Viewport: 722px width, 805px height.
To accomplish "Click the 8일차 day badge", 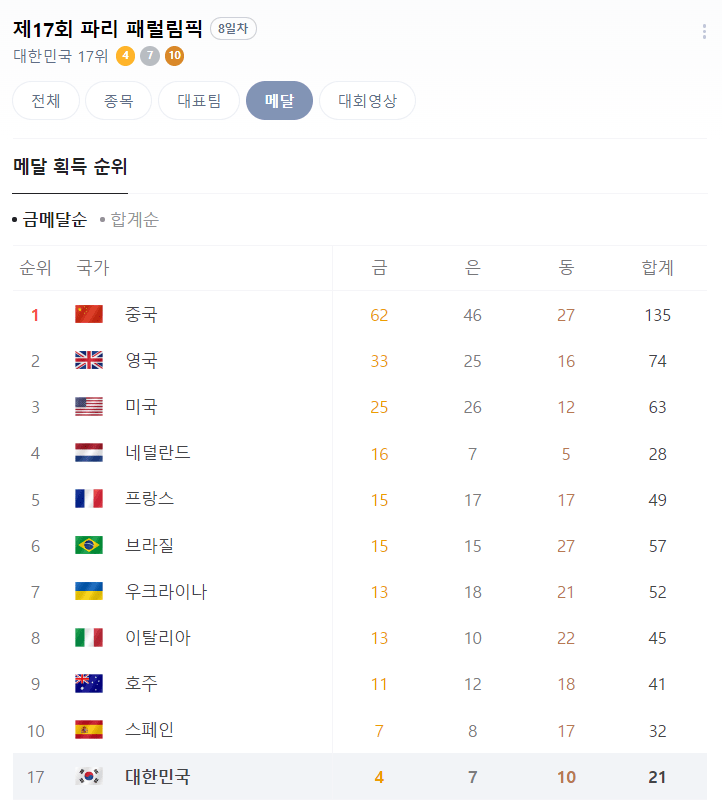I will coord(233,29).
